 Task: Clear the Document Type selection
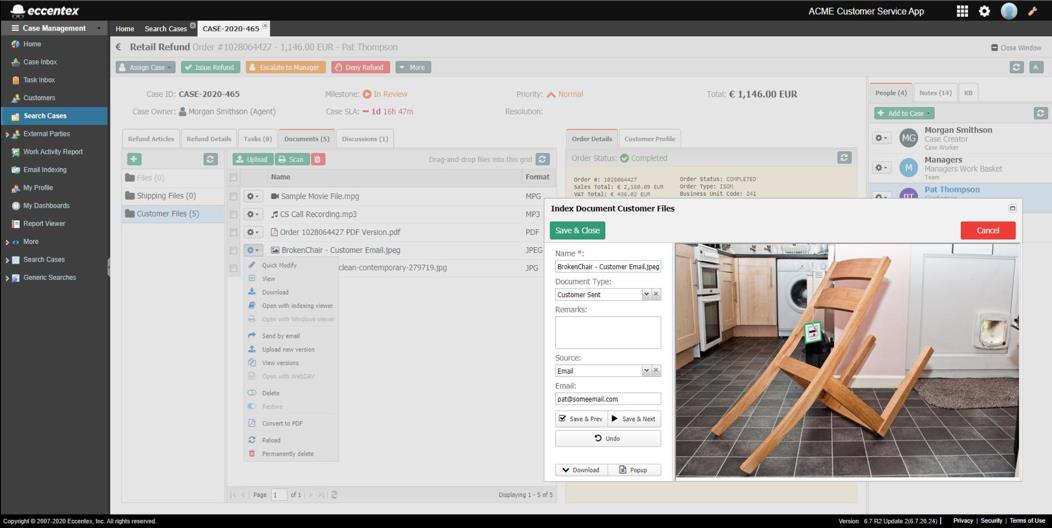(656, 295)
